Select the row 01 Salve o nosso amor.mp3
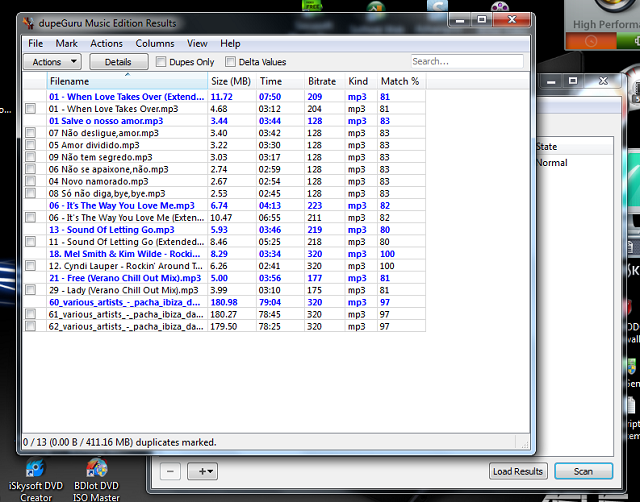Viewport: 640px width, 502px height. pyautogui.click(x=224, y=121)
